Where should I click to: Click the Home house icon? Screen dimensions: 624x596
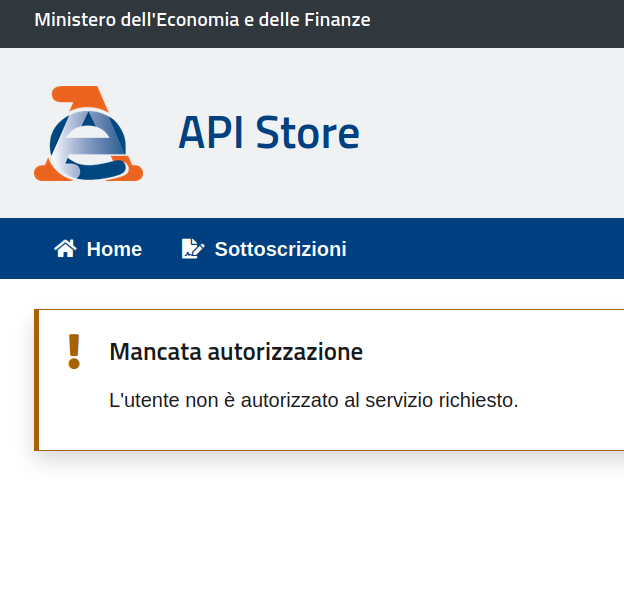[65, 249]
